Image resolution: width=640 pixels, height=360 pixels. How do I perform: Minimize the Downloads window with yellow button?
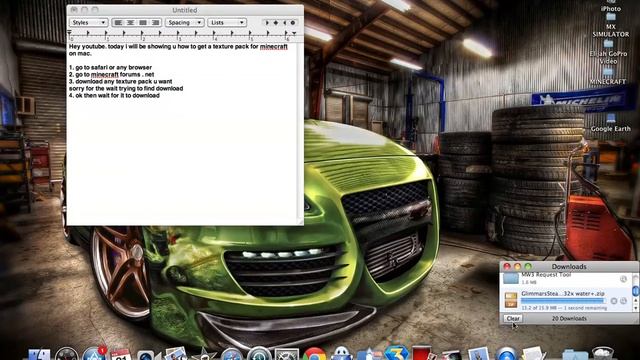(x=518, y=267)
